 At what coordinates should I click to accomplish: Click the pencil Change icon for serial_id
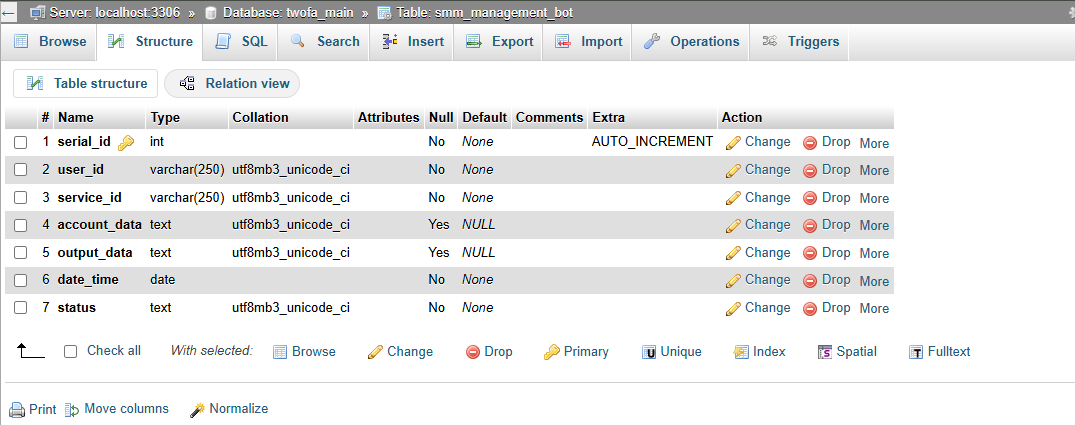(733, 143)
